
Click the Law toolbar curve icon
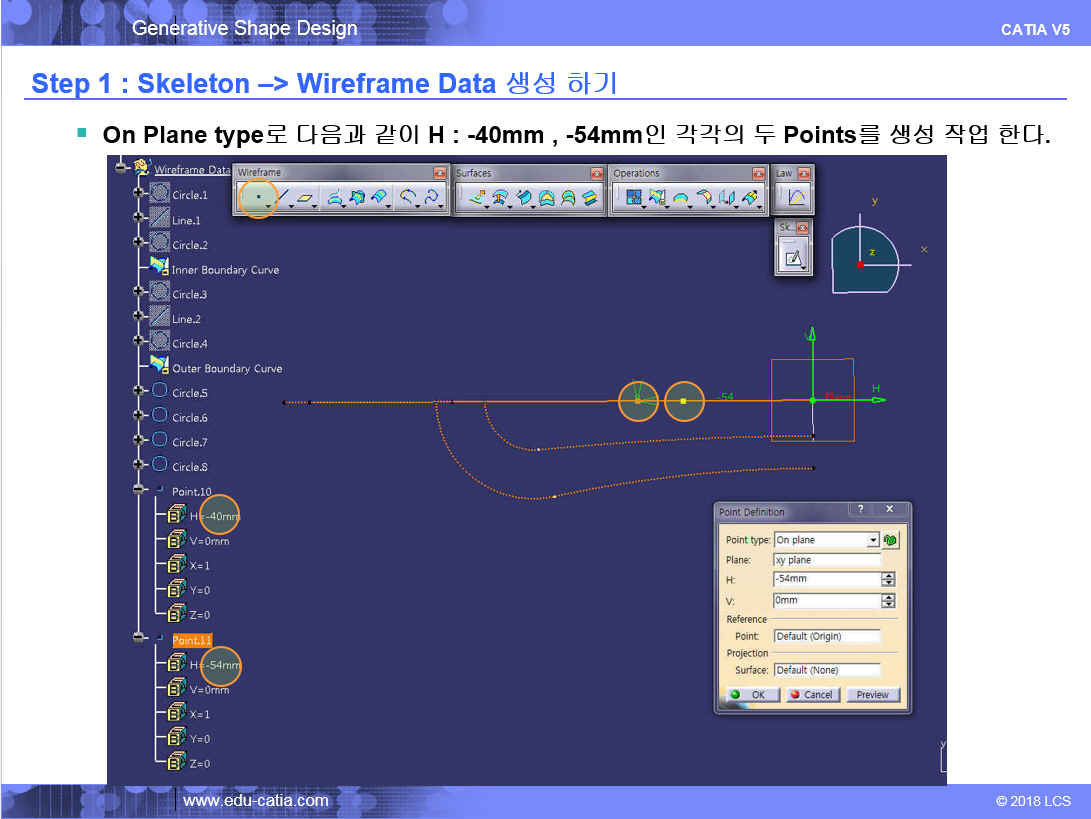coord(797,198)
